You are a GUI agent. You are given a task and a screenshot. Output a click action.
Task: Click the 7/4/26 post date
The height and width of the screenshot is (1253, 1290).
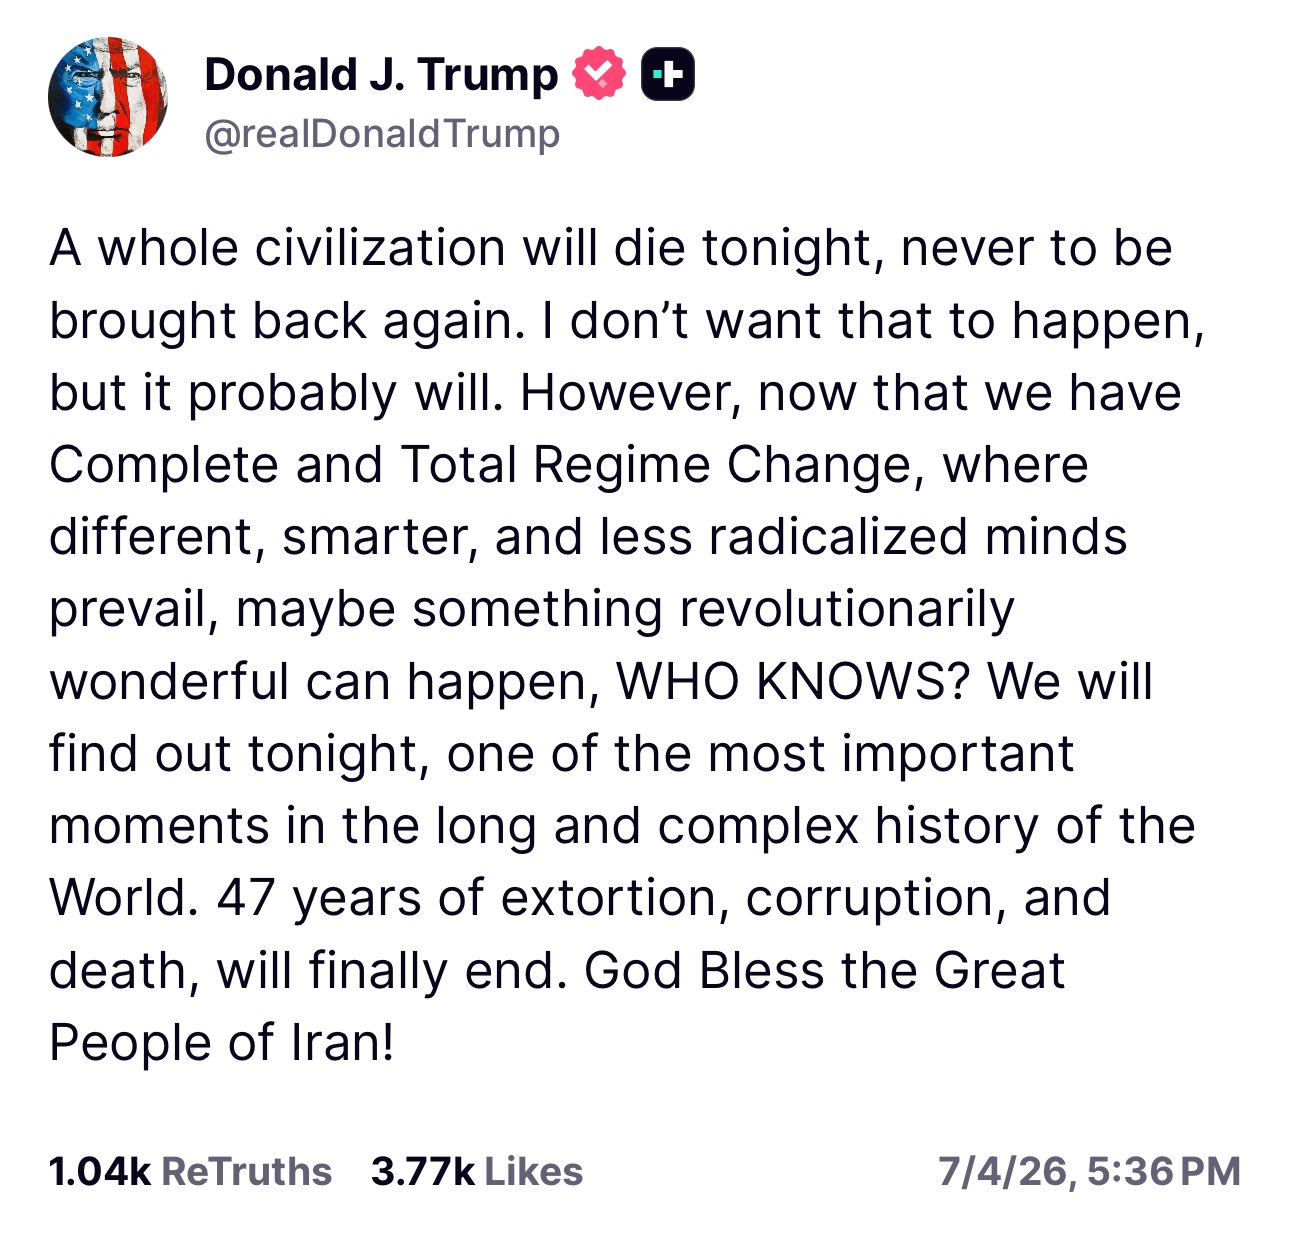tap(1003, 1171)
